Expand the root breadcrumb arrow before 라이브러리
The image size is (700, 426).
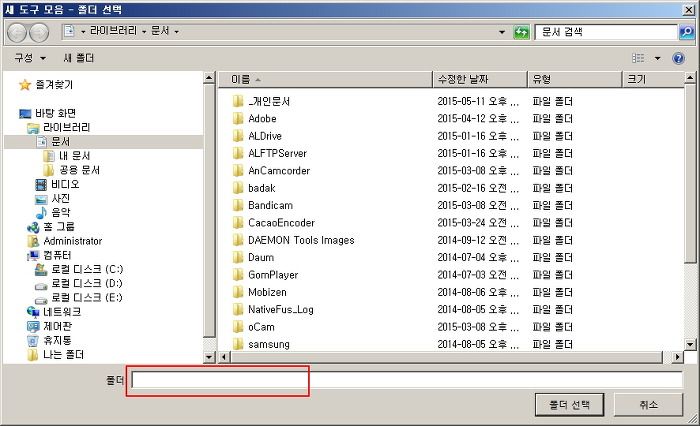click(x=83, y=32)
